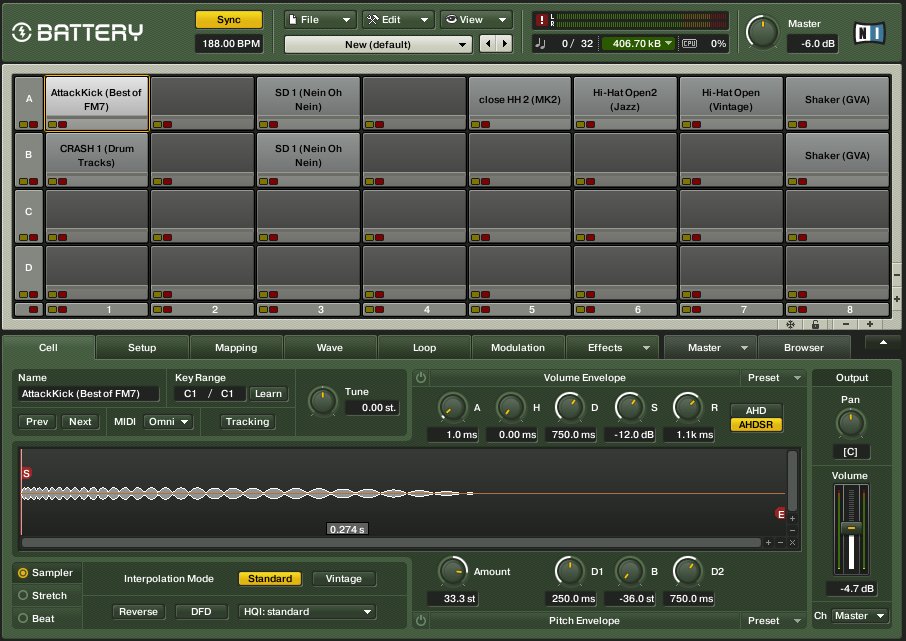Switch to the Modulation tab
This screenshot has width=906, height=641.
(x=518, y=348)
